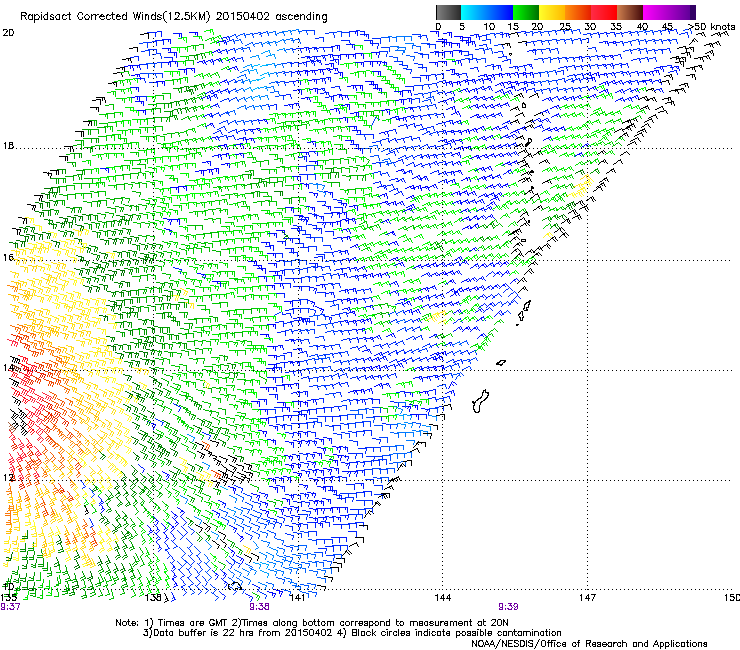The image size is (740, 650).
Task: Click the '135' longitude label on the bottom axis
Action: 8,598
